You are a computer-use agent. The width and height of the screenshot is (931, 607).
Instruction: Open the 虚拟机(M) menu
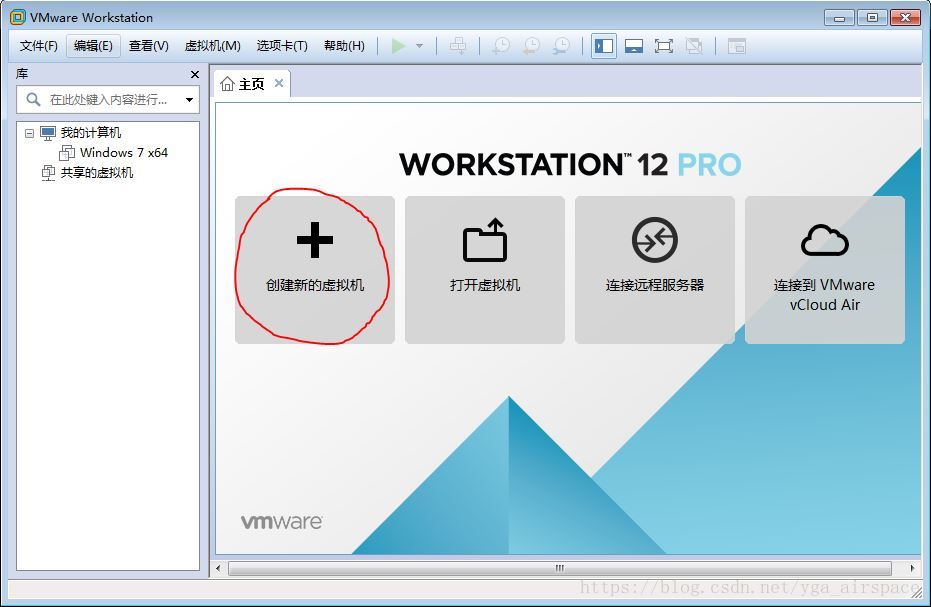pos(213,46)
